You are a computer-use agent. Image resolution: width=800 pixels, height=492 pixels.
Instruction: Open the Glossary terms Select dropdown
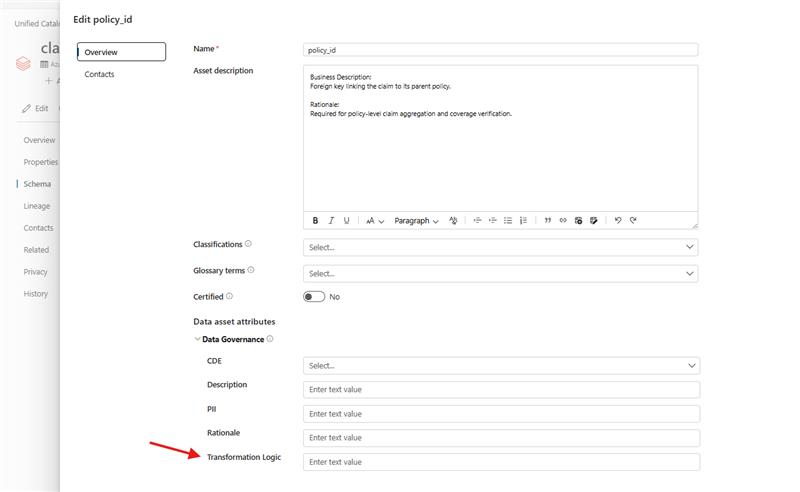point(500,274)
